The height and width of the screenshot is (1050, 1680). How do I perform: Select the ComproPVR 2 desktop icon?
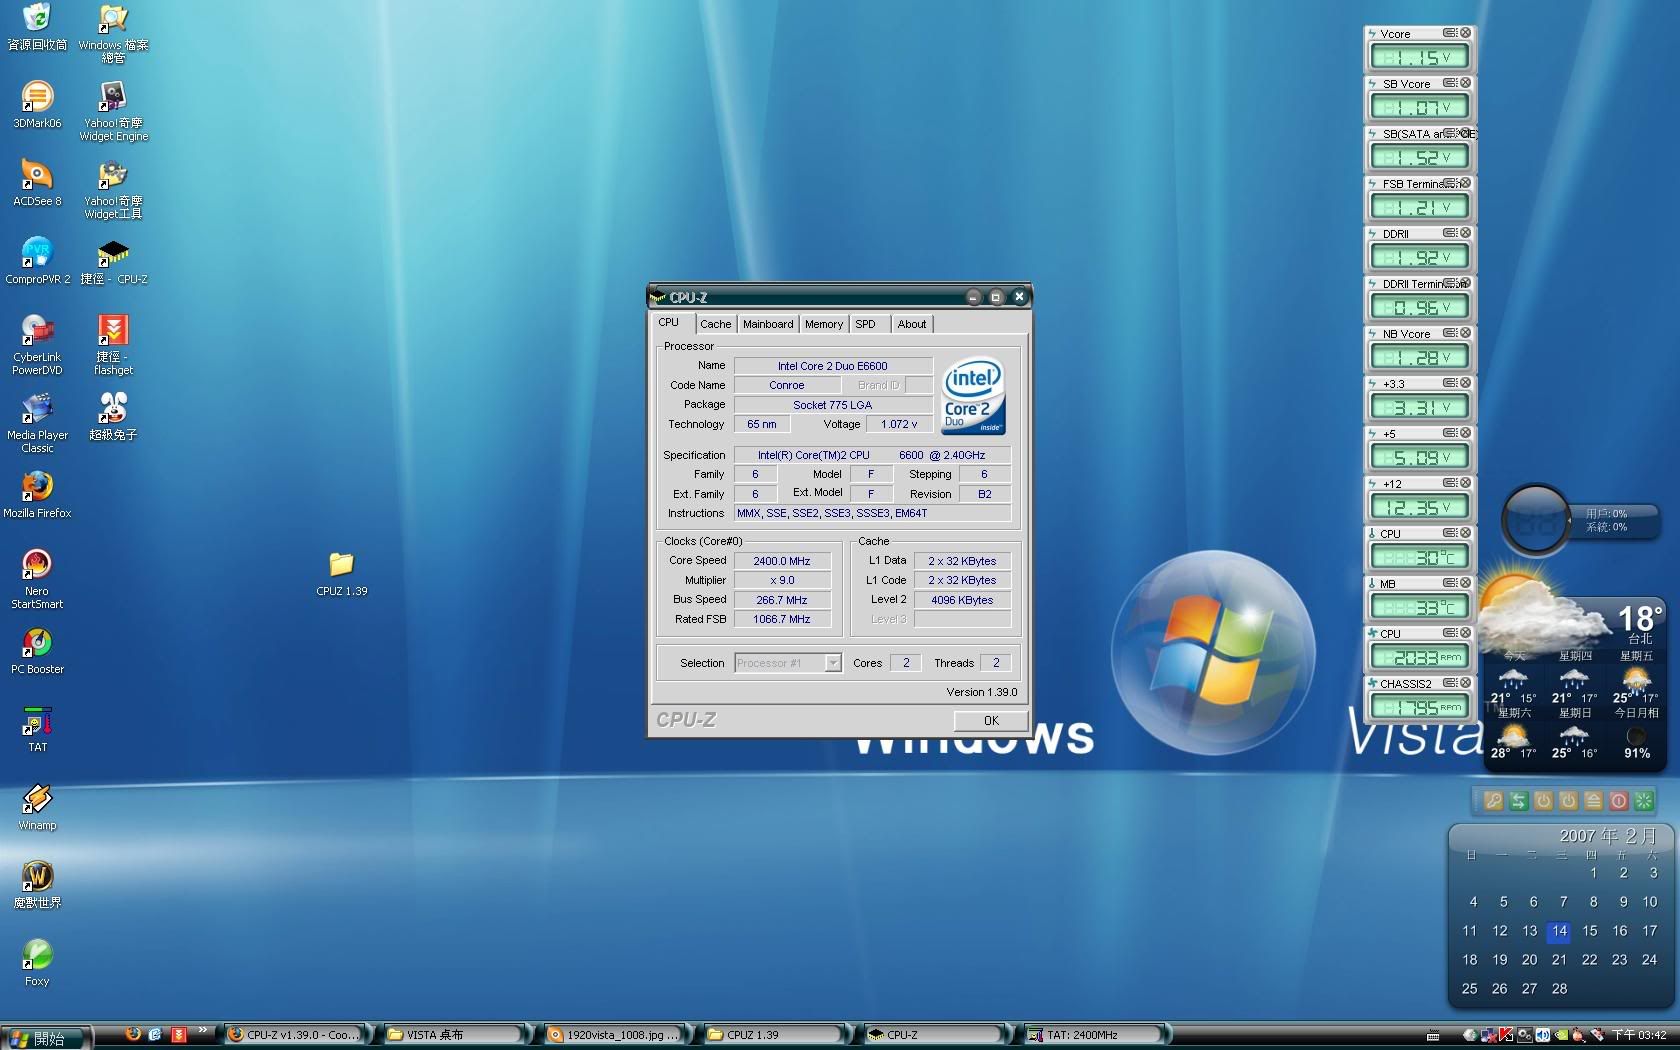click(x=37, y=260)
